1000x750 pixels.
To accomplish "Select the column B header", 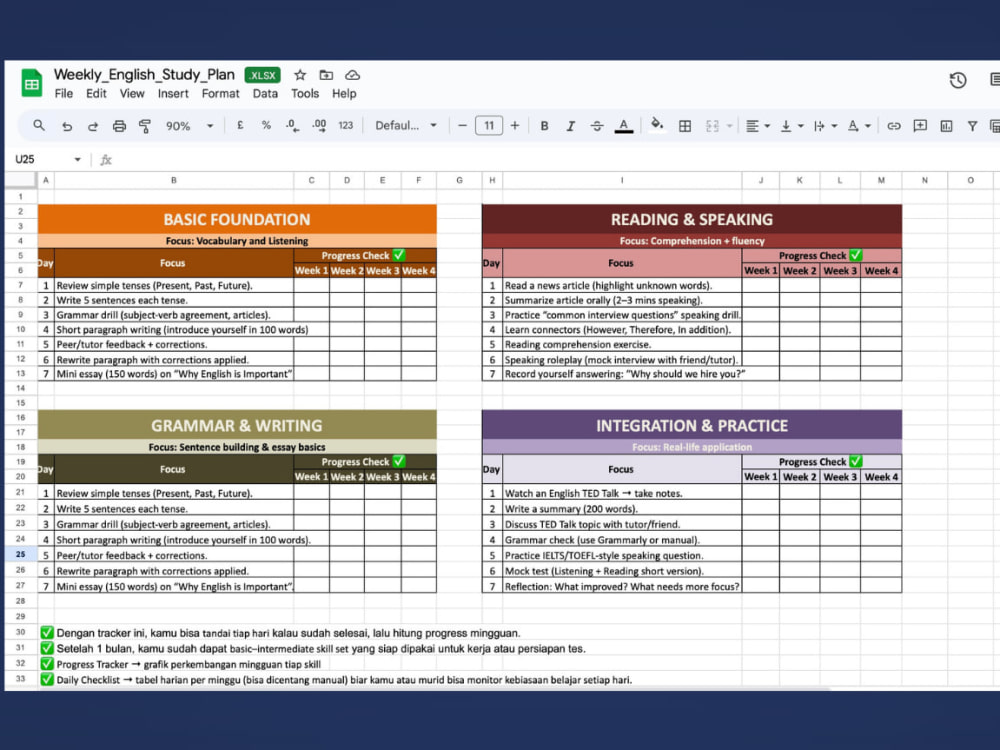I will pyautogui.click(x=173, y=180).
